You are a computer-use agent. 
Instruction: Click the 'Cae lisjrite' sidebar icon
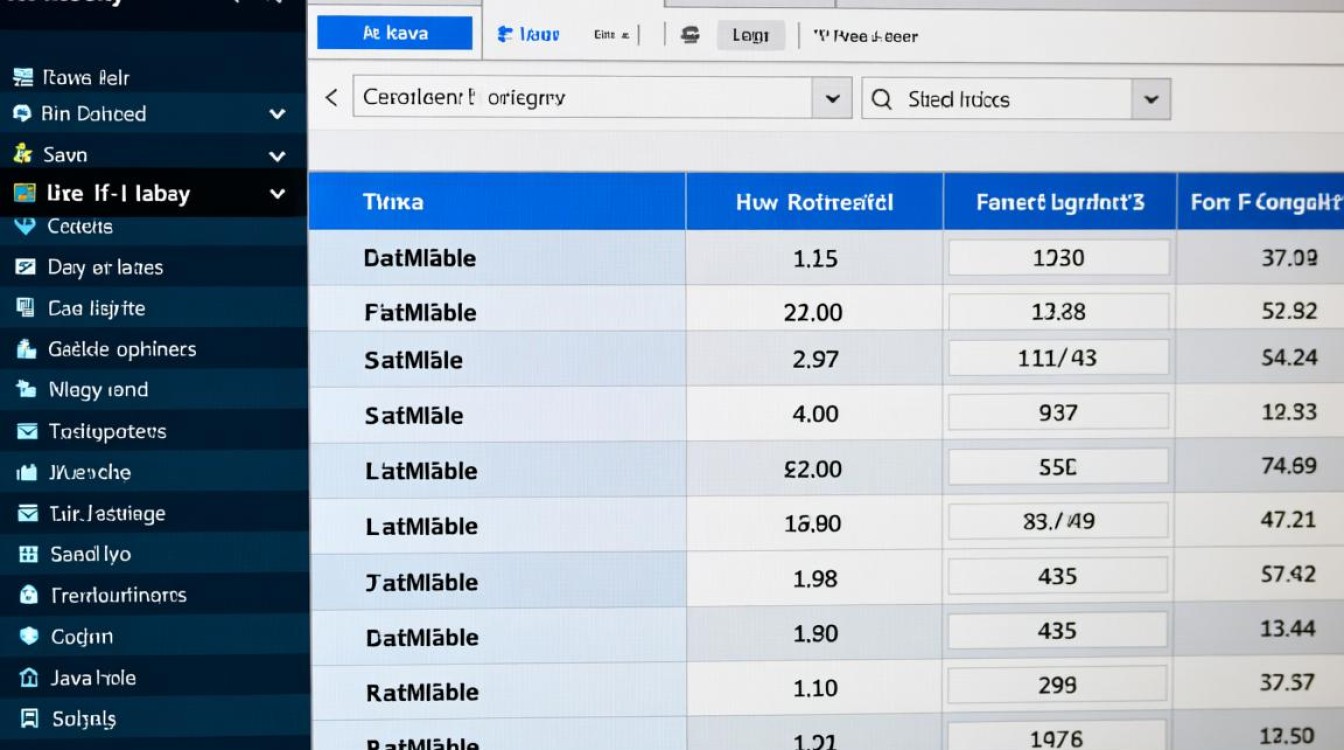pyautogui.click(x=26, y=308)
